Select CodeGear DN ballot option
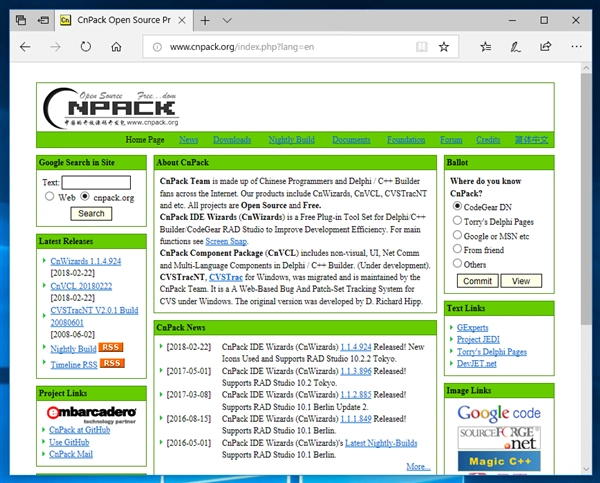The width and height of the screenshot is (600, 483). click(x=457, y=206)
